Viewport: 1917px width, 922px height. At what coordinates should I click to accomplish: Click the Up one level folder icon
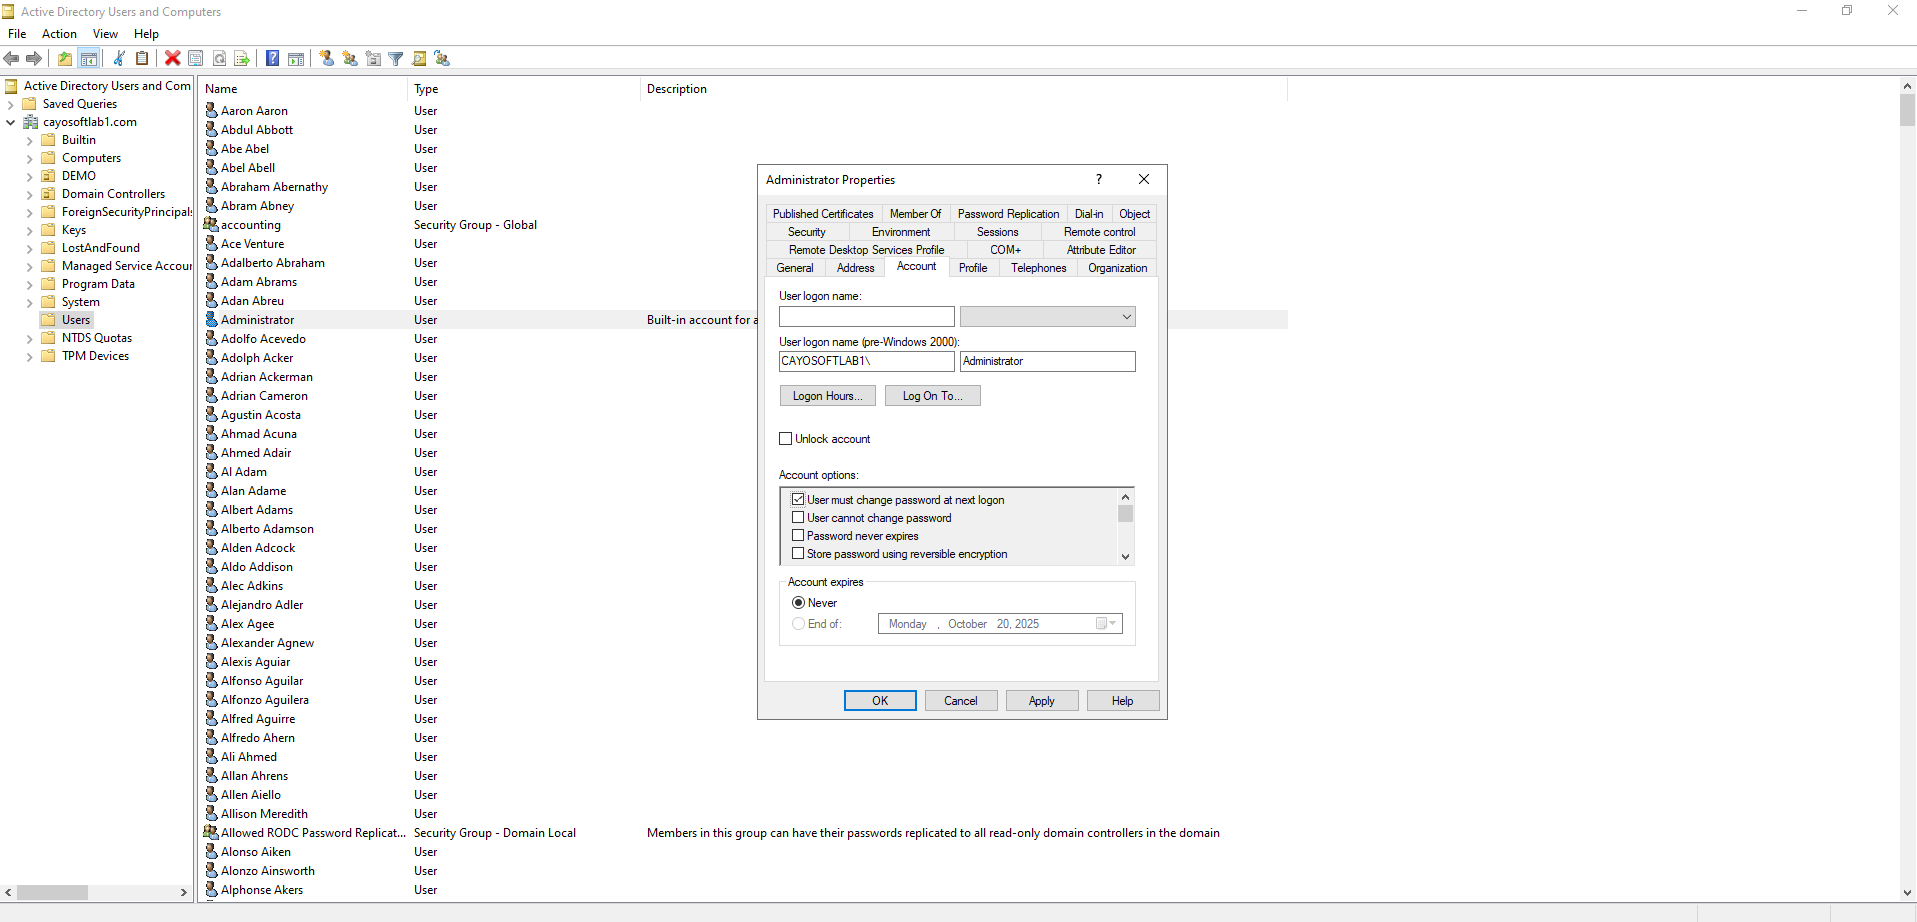pos(65,58)
